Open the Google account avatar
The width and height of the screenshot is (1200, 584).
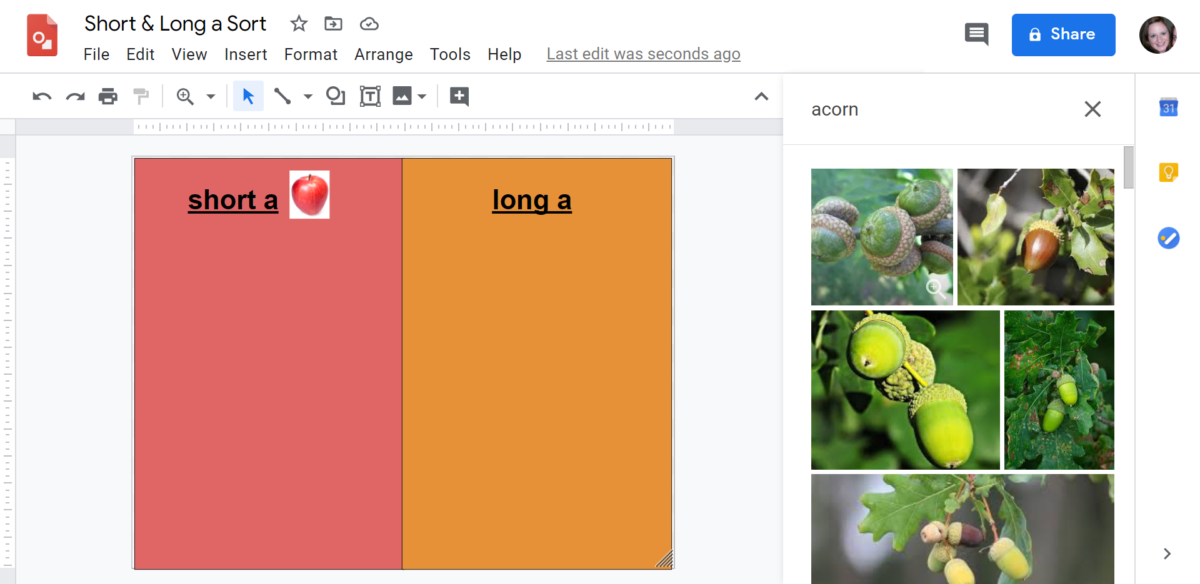click(1158, 34)
